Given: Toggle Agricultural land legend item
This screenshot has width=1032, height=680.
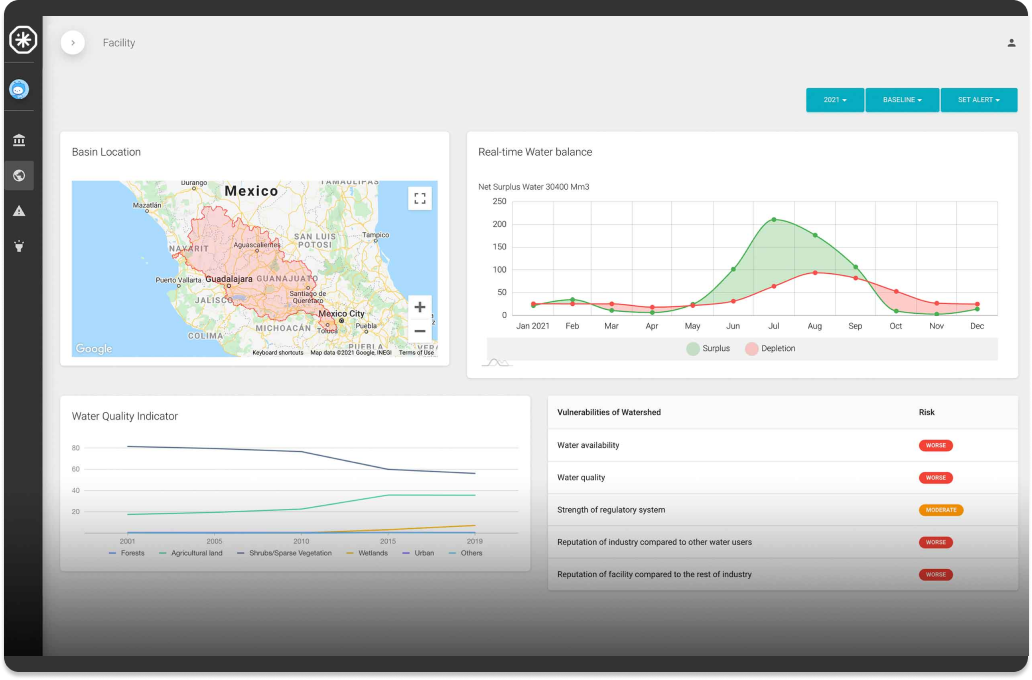Looking at the screenshot, I should pos(192,553).
